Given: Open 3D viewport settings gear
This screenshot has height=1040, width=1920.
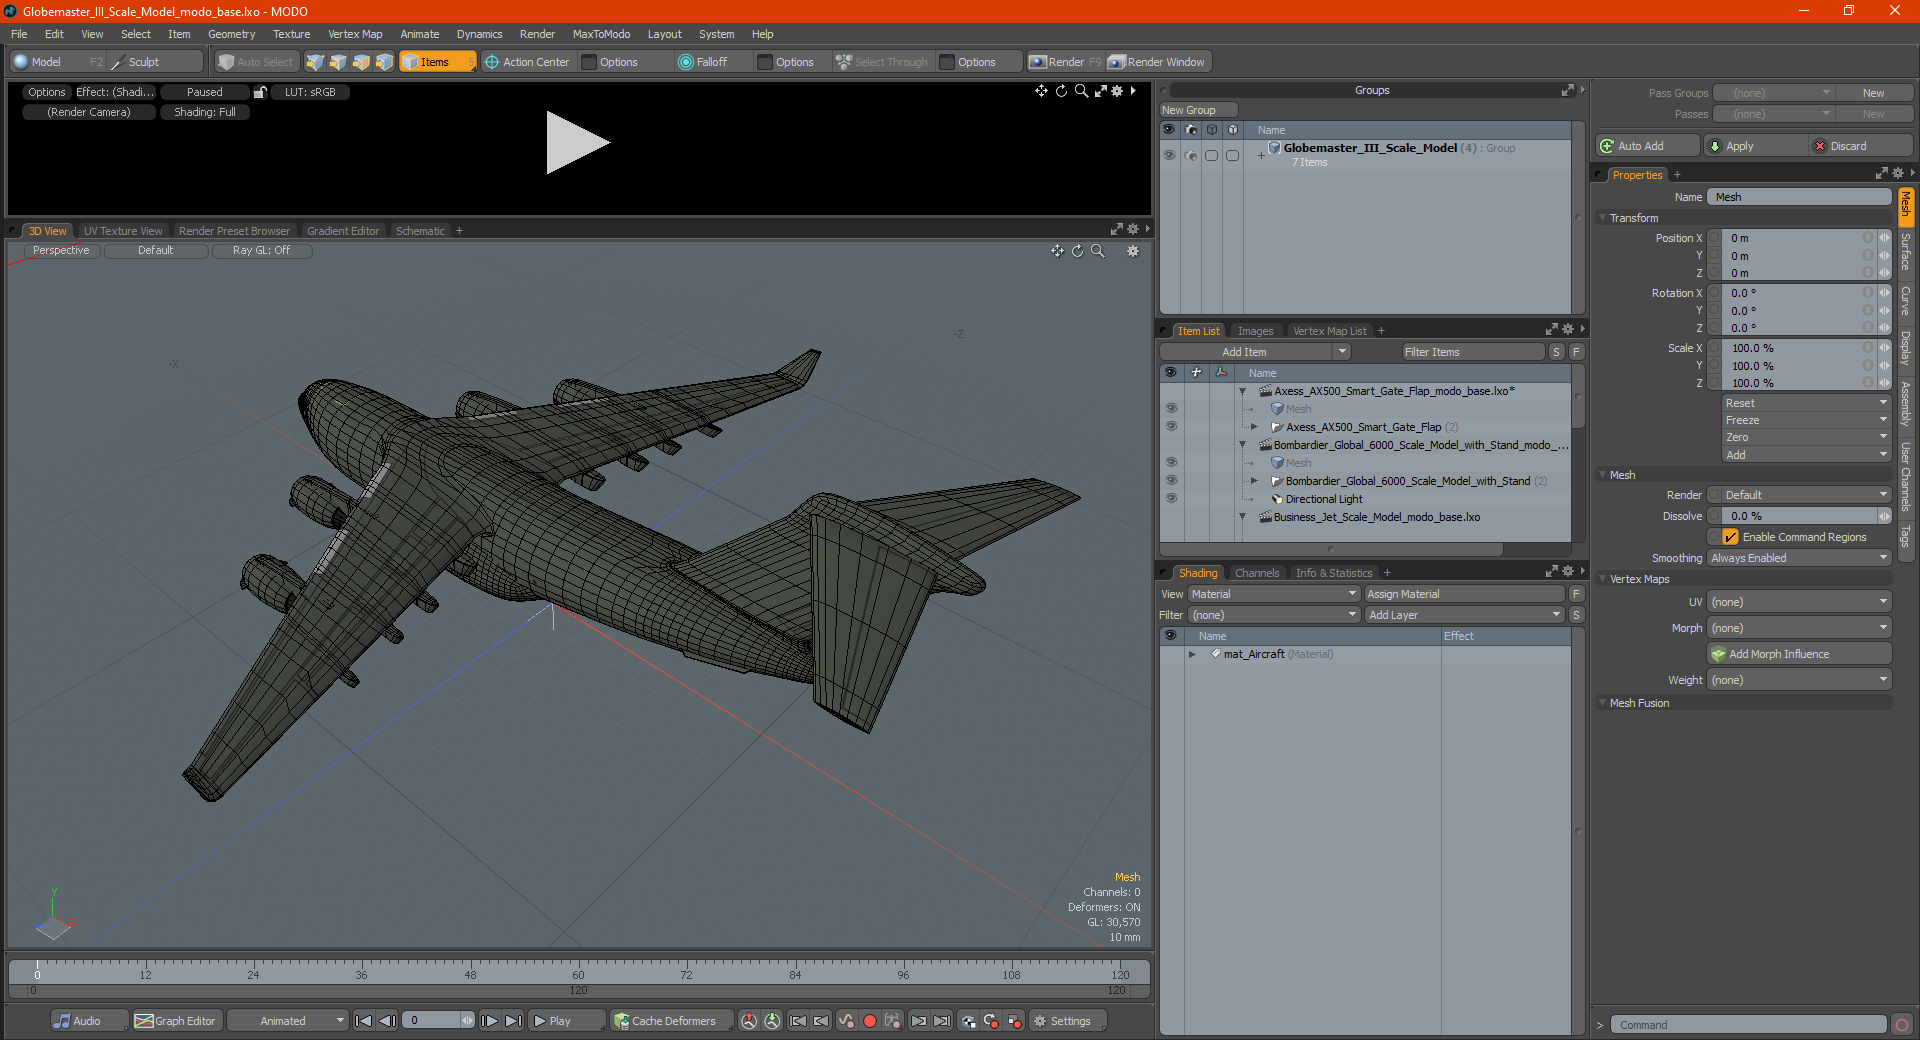Looking at the screenshot, I should [x=1133, y=251].
